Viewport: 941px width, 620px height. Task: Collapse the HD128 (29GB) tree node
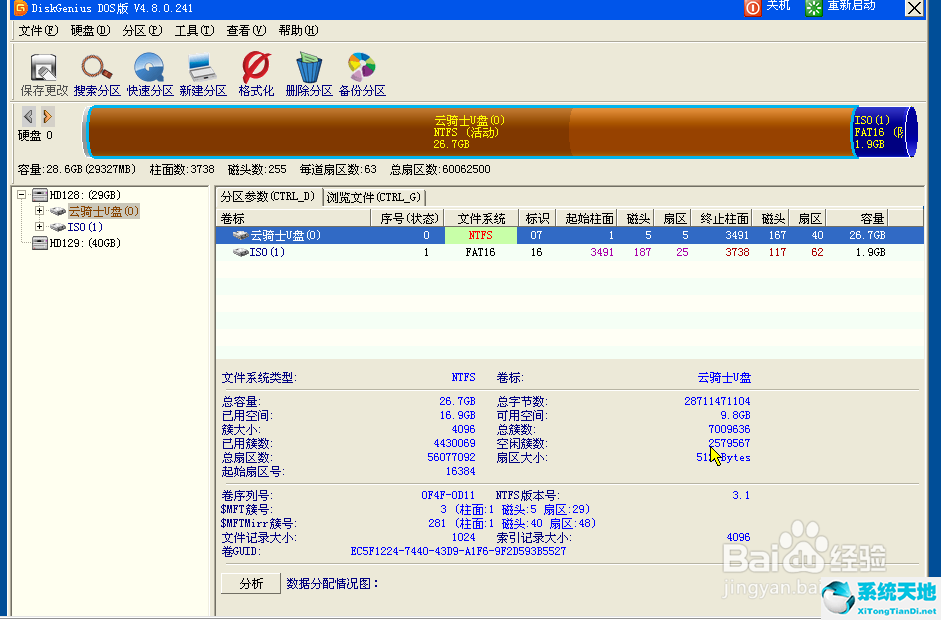(x=22, y=195)
